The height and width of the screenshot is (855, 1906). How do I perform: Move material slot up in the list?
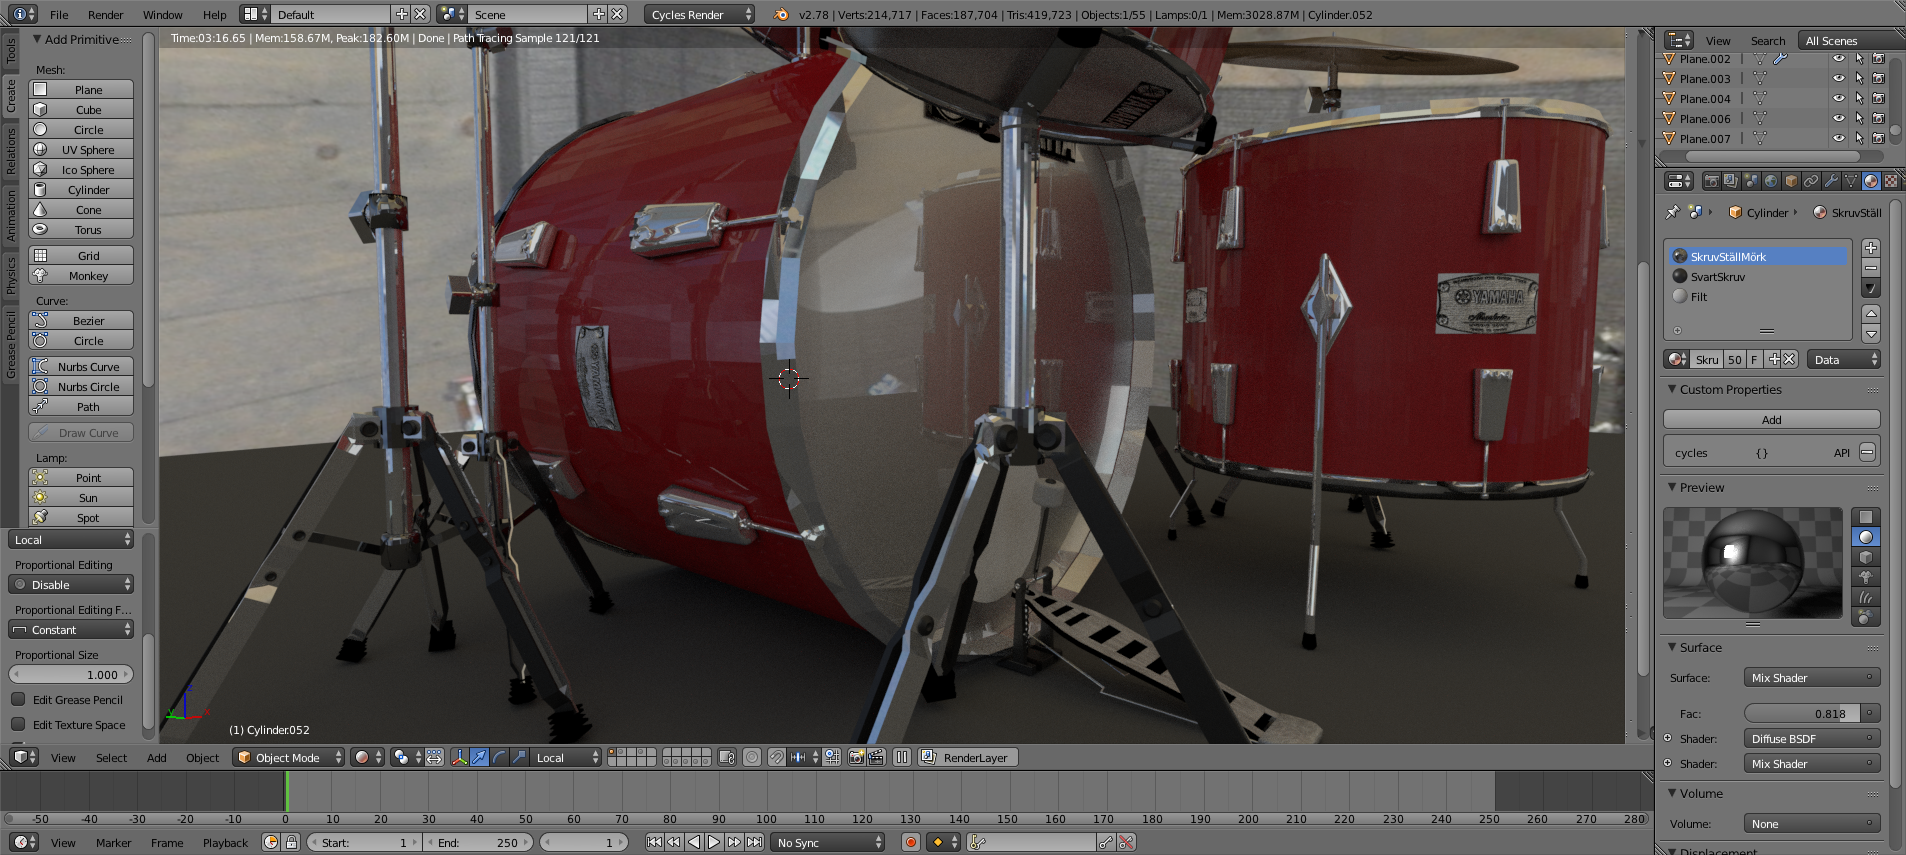(x=1871, y=314)
